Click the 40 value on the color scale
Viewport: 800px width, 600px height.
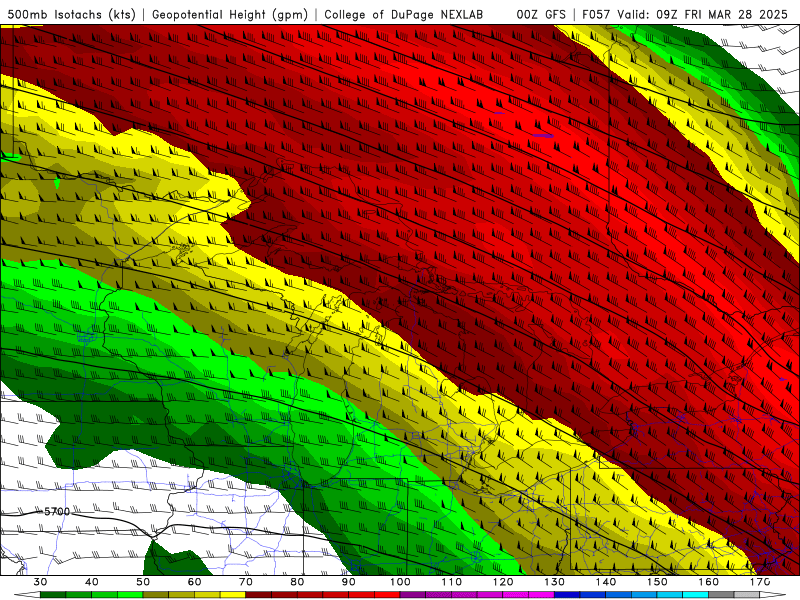(x=92, y=582)
